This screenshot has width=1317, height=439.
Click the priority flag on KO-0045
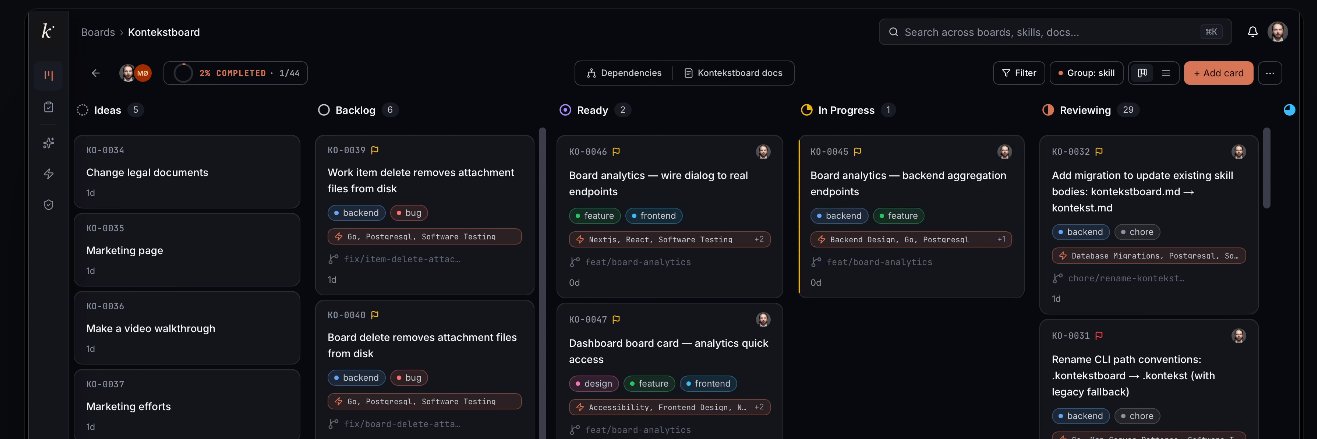point(858,152)
